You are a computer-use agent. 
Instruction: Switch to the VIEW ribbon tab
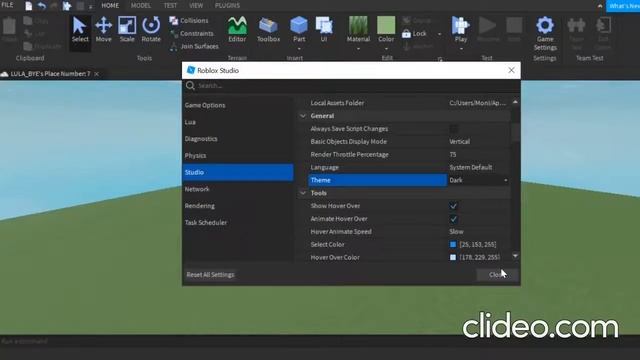(x=196, y=6)
